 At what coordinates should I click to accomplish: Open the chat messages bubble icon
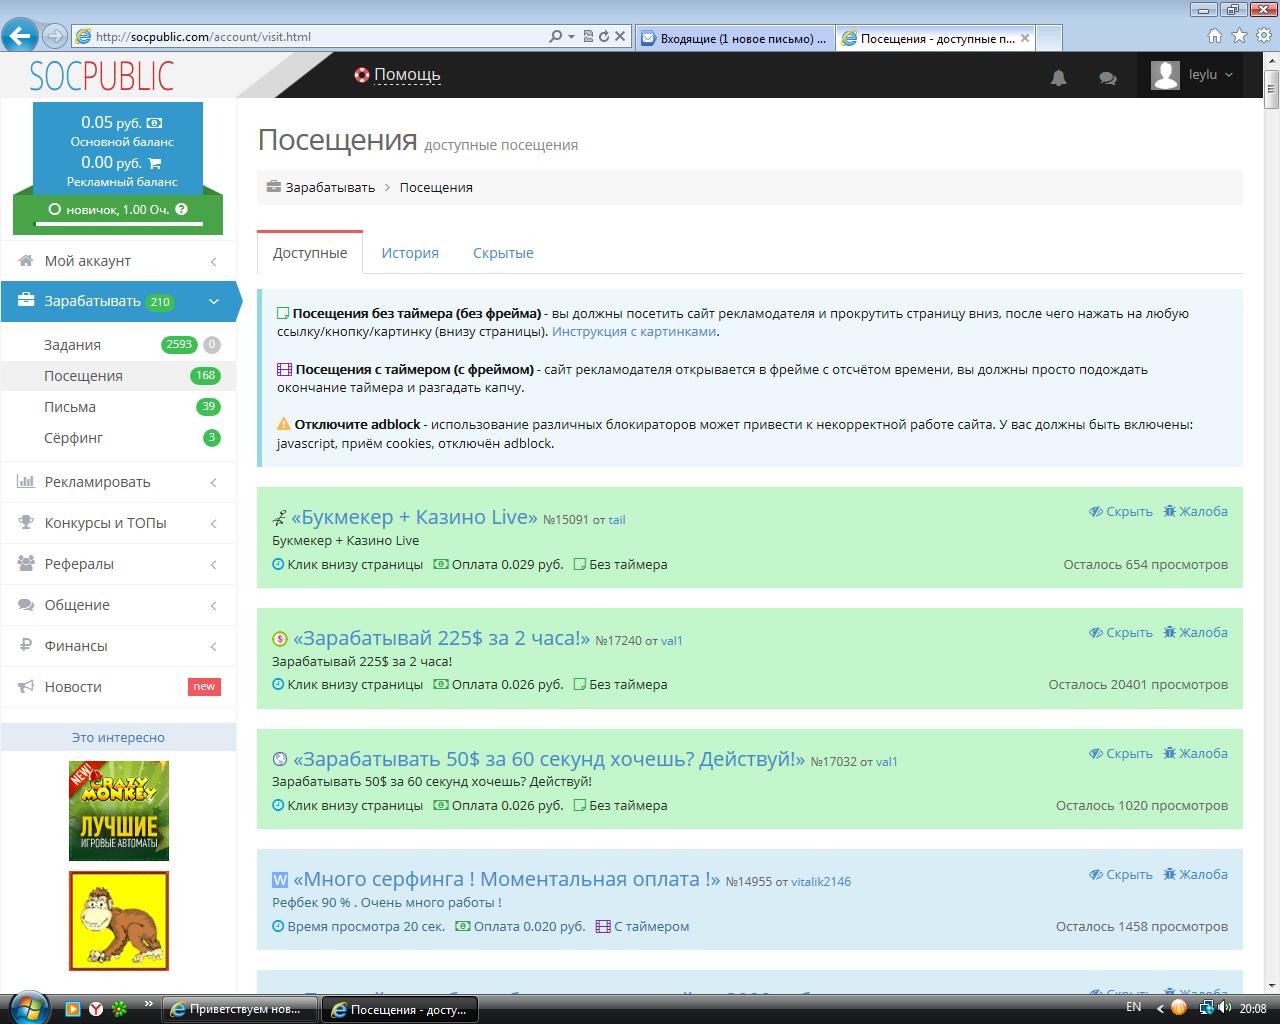tap(1107, 77)
